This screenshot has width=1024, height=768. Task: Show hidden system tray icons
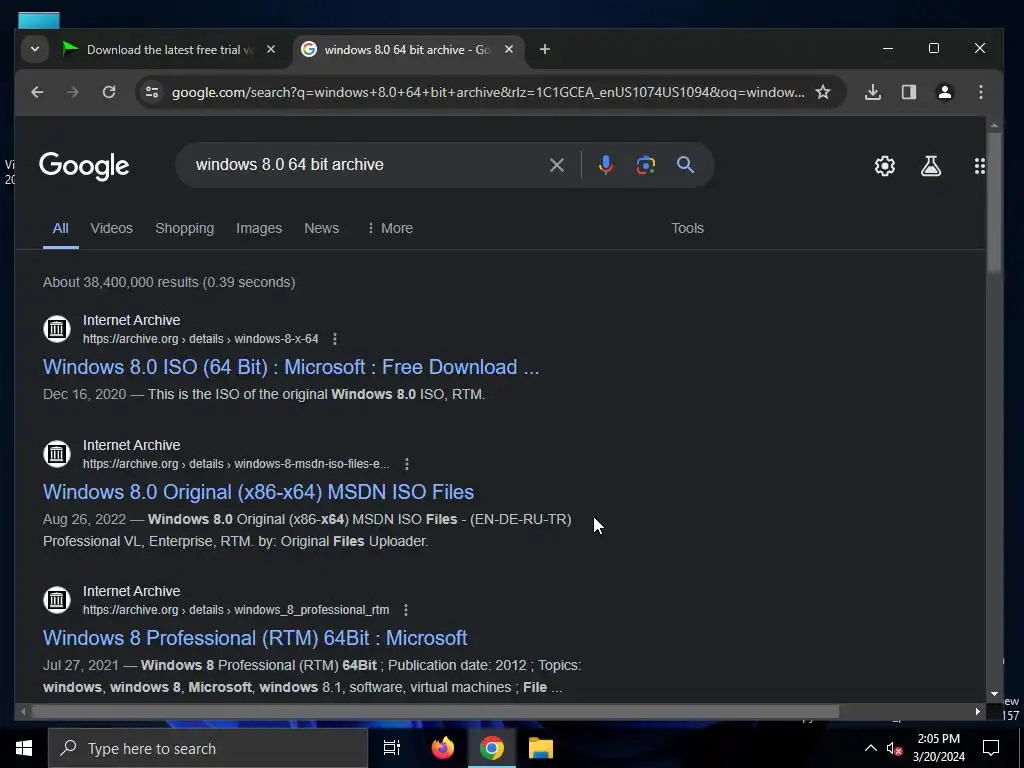[x=871, y=748]
